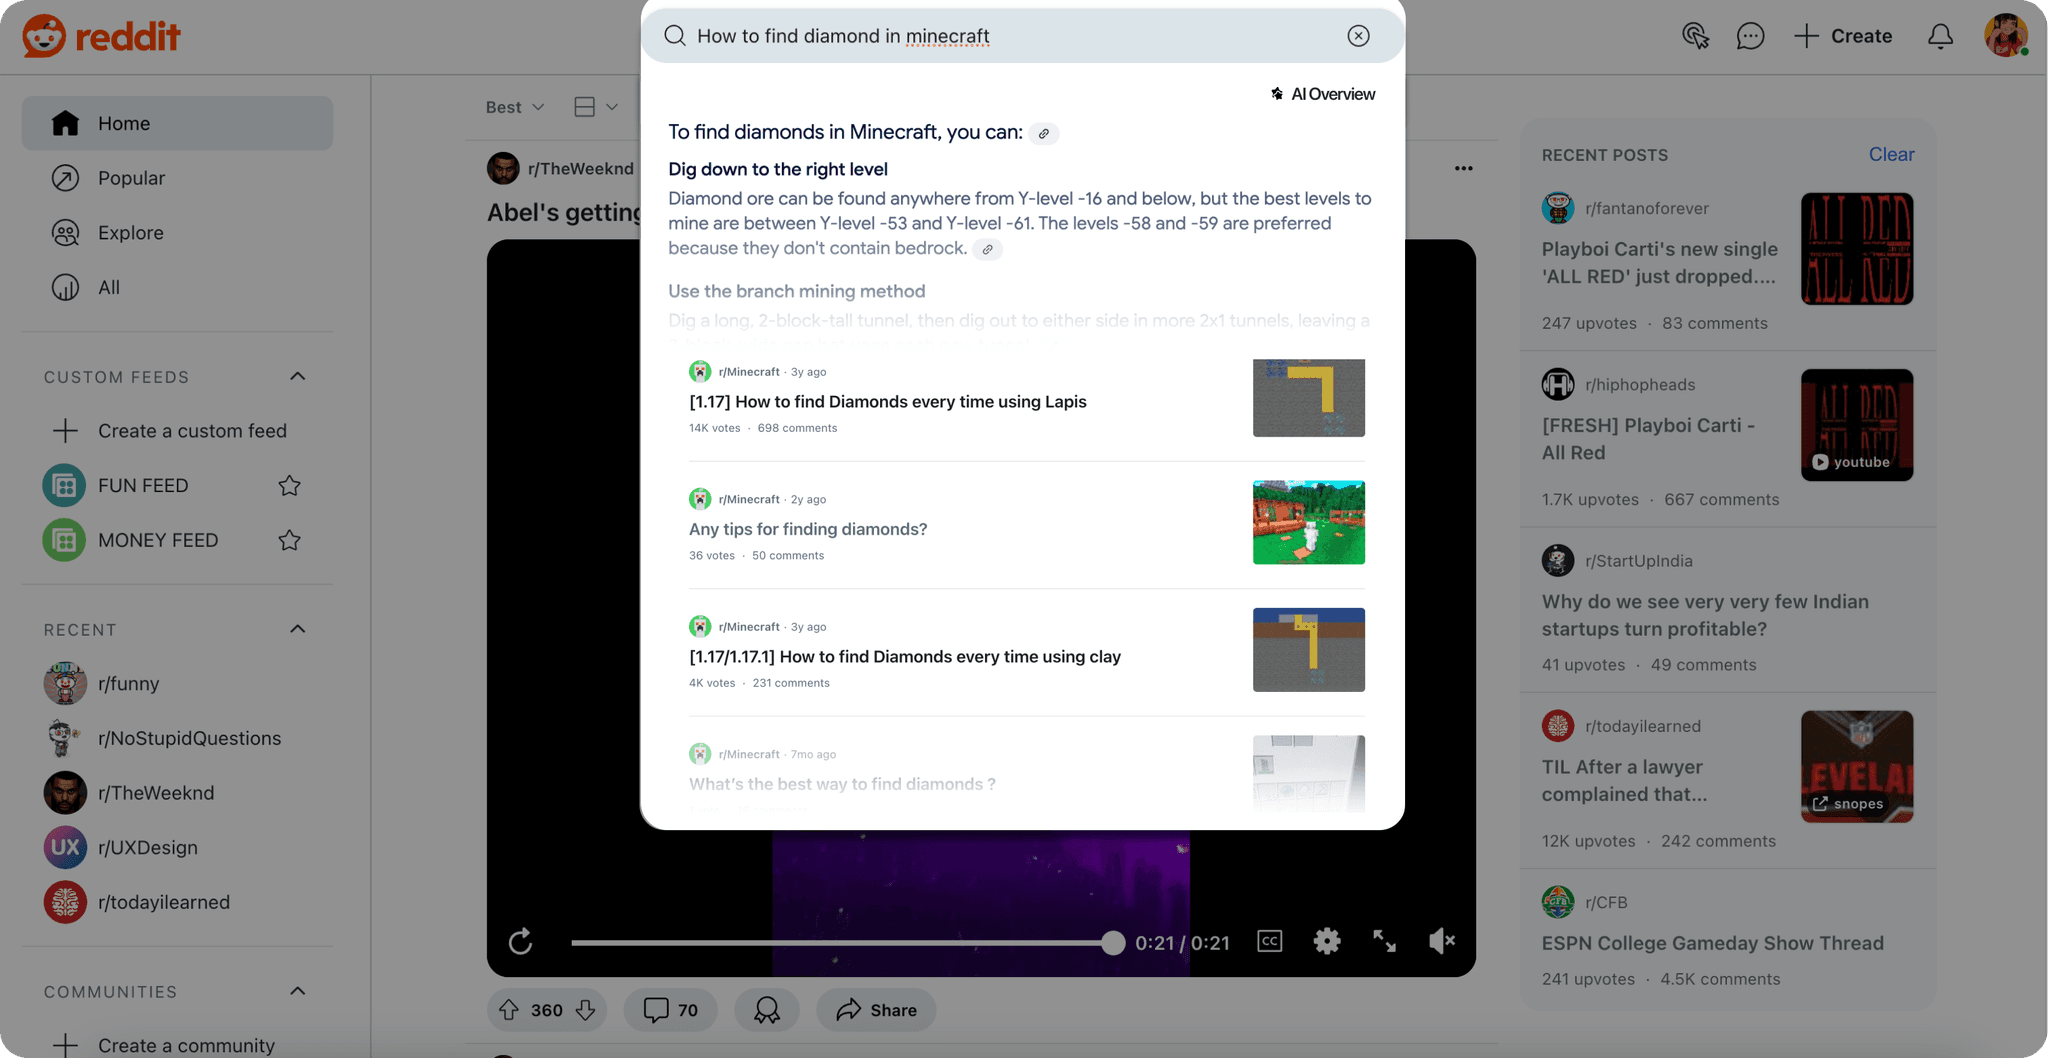The height and width of the screenshot is (1058, 2048).
Task: Open the 'ALL RED' single thumbnail
Action: click(x=1857, y=249)
